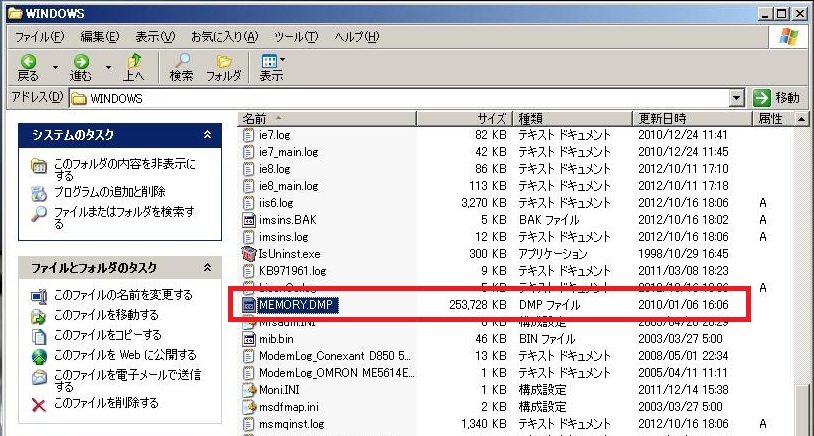
Task: Expand the address bar dropdown
Action: click(x=737, y=98)
